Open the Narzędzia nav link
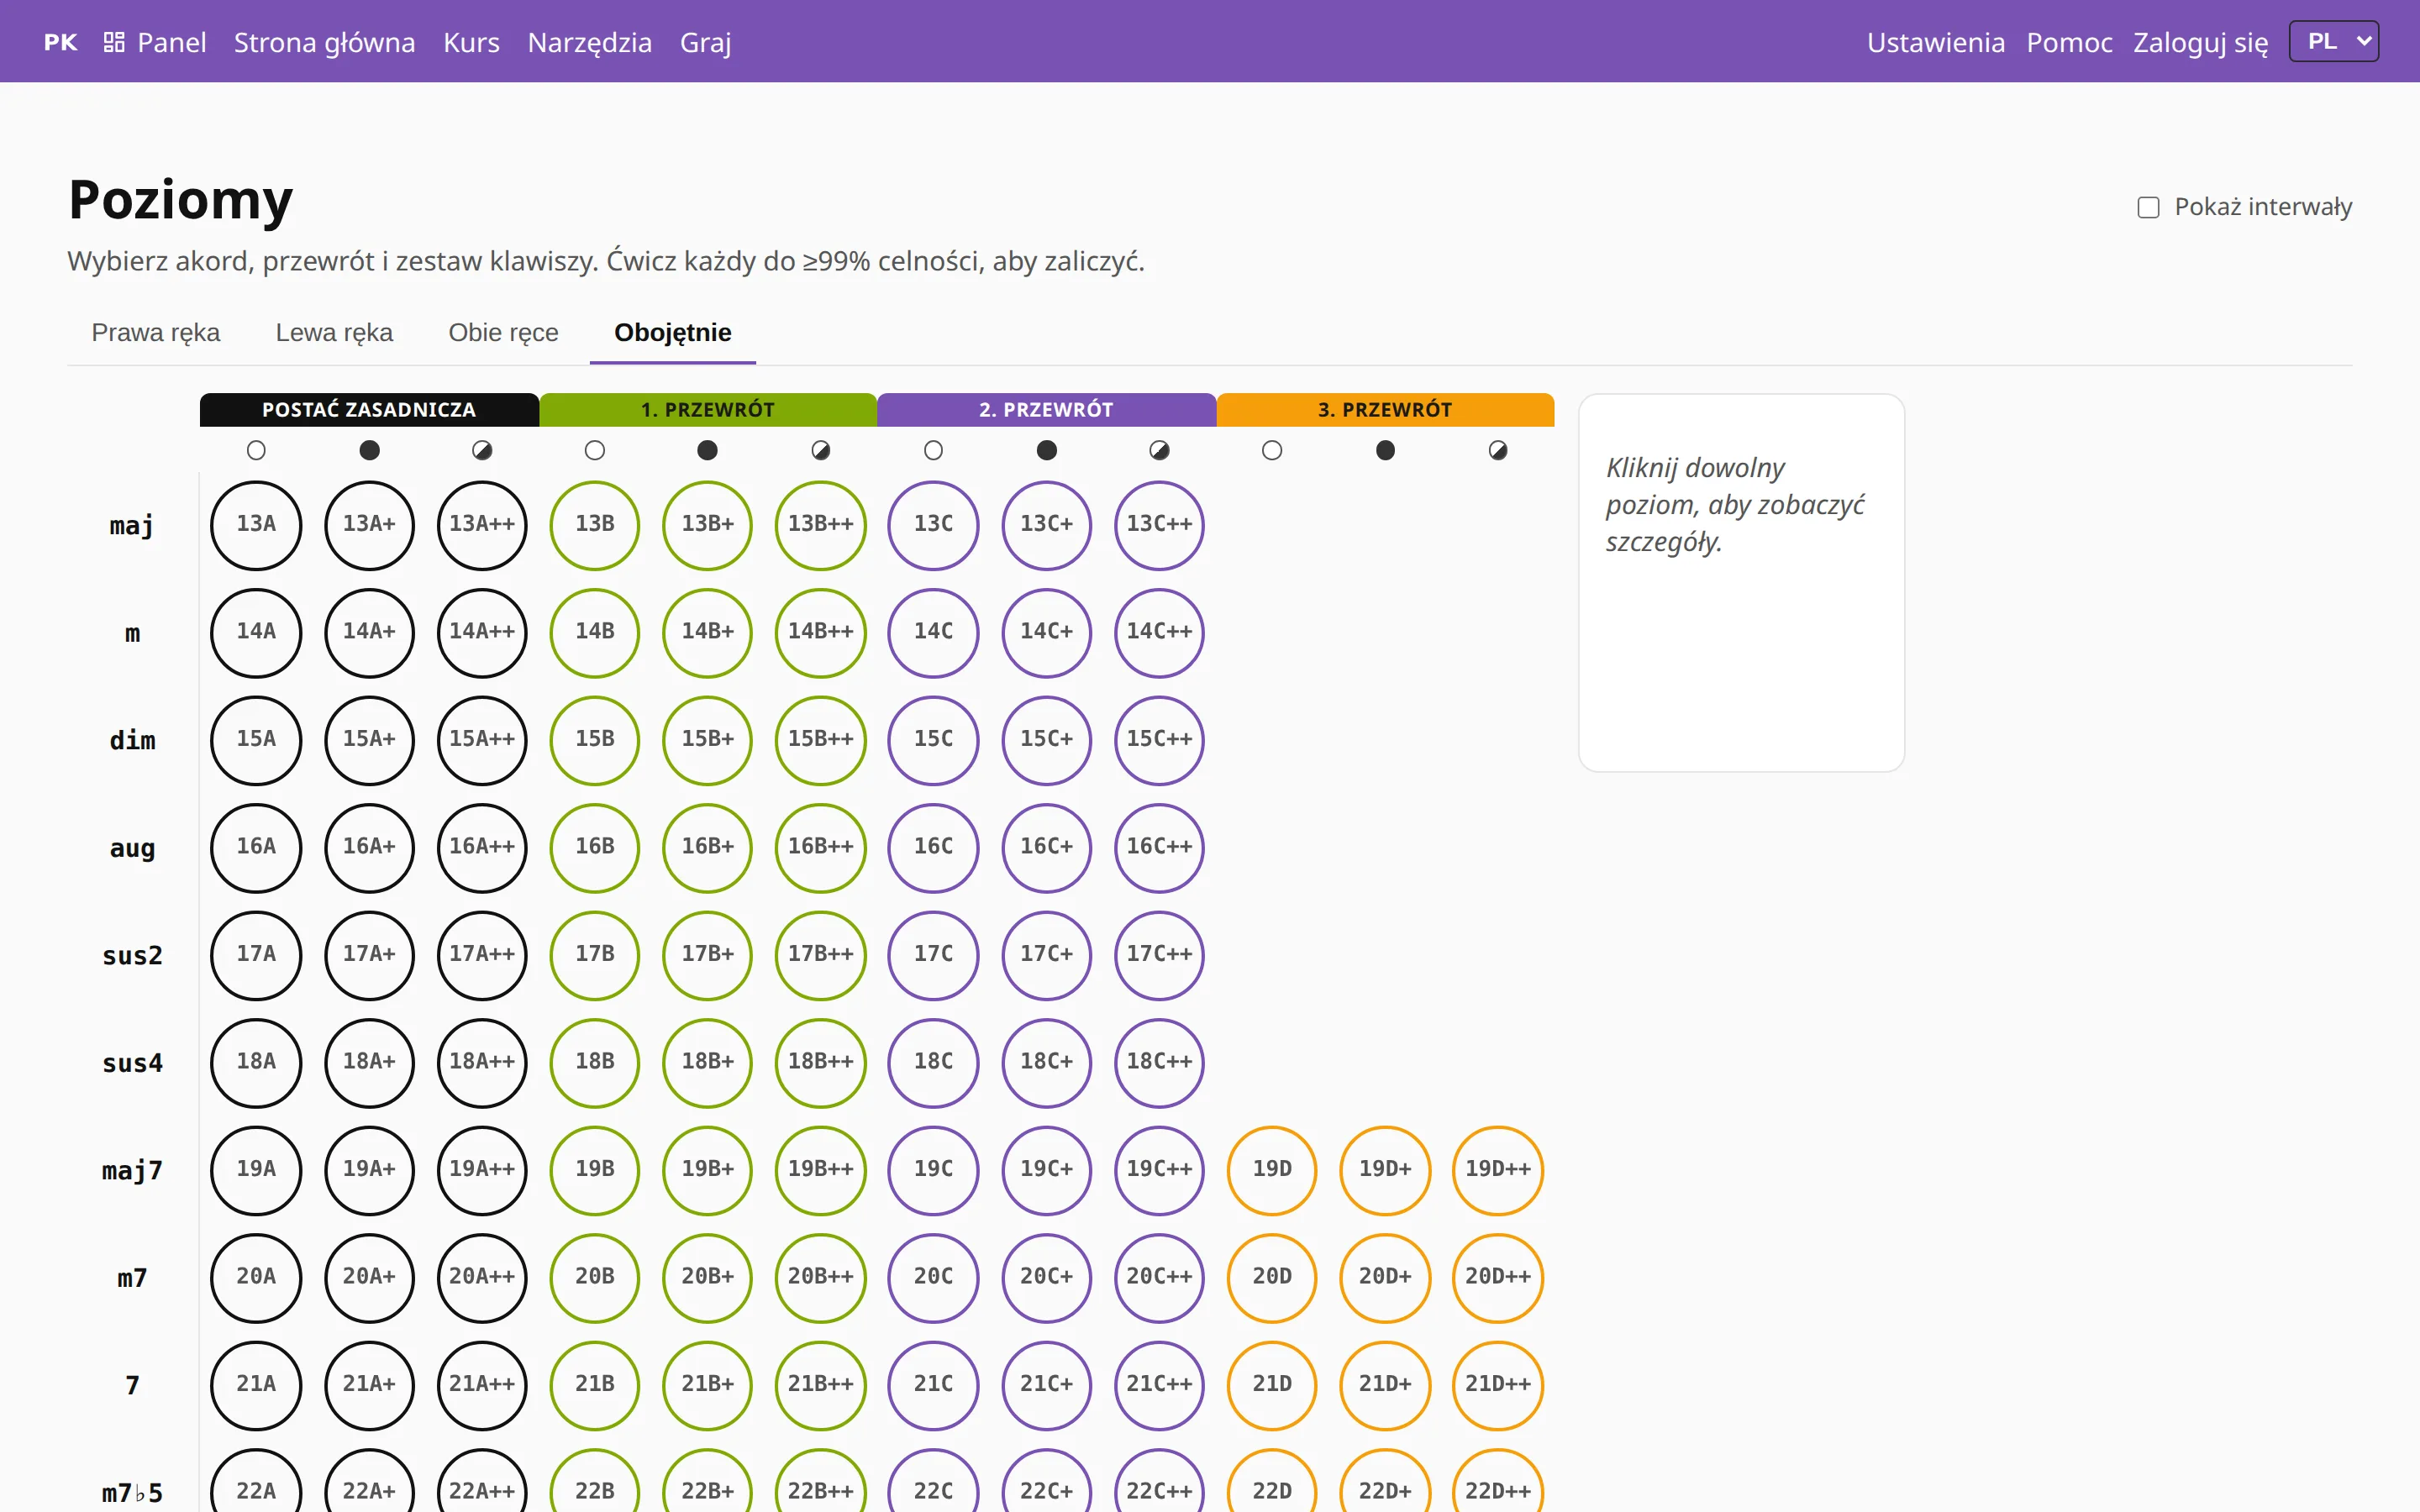 pos(590,42)
